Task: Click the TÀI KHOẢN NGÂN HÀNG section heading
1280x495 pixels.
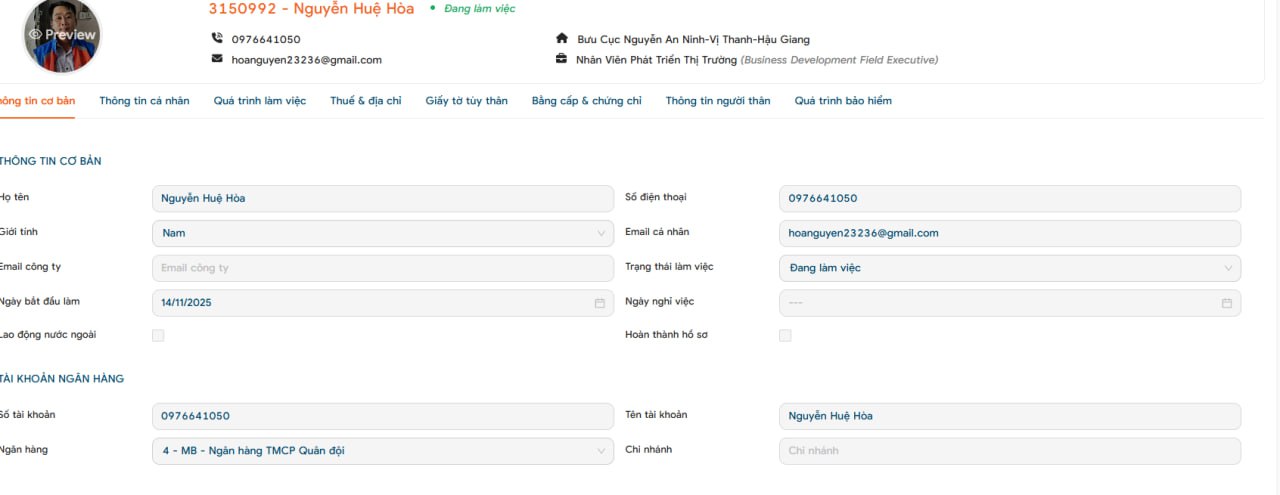Action: tap(62, 379)
